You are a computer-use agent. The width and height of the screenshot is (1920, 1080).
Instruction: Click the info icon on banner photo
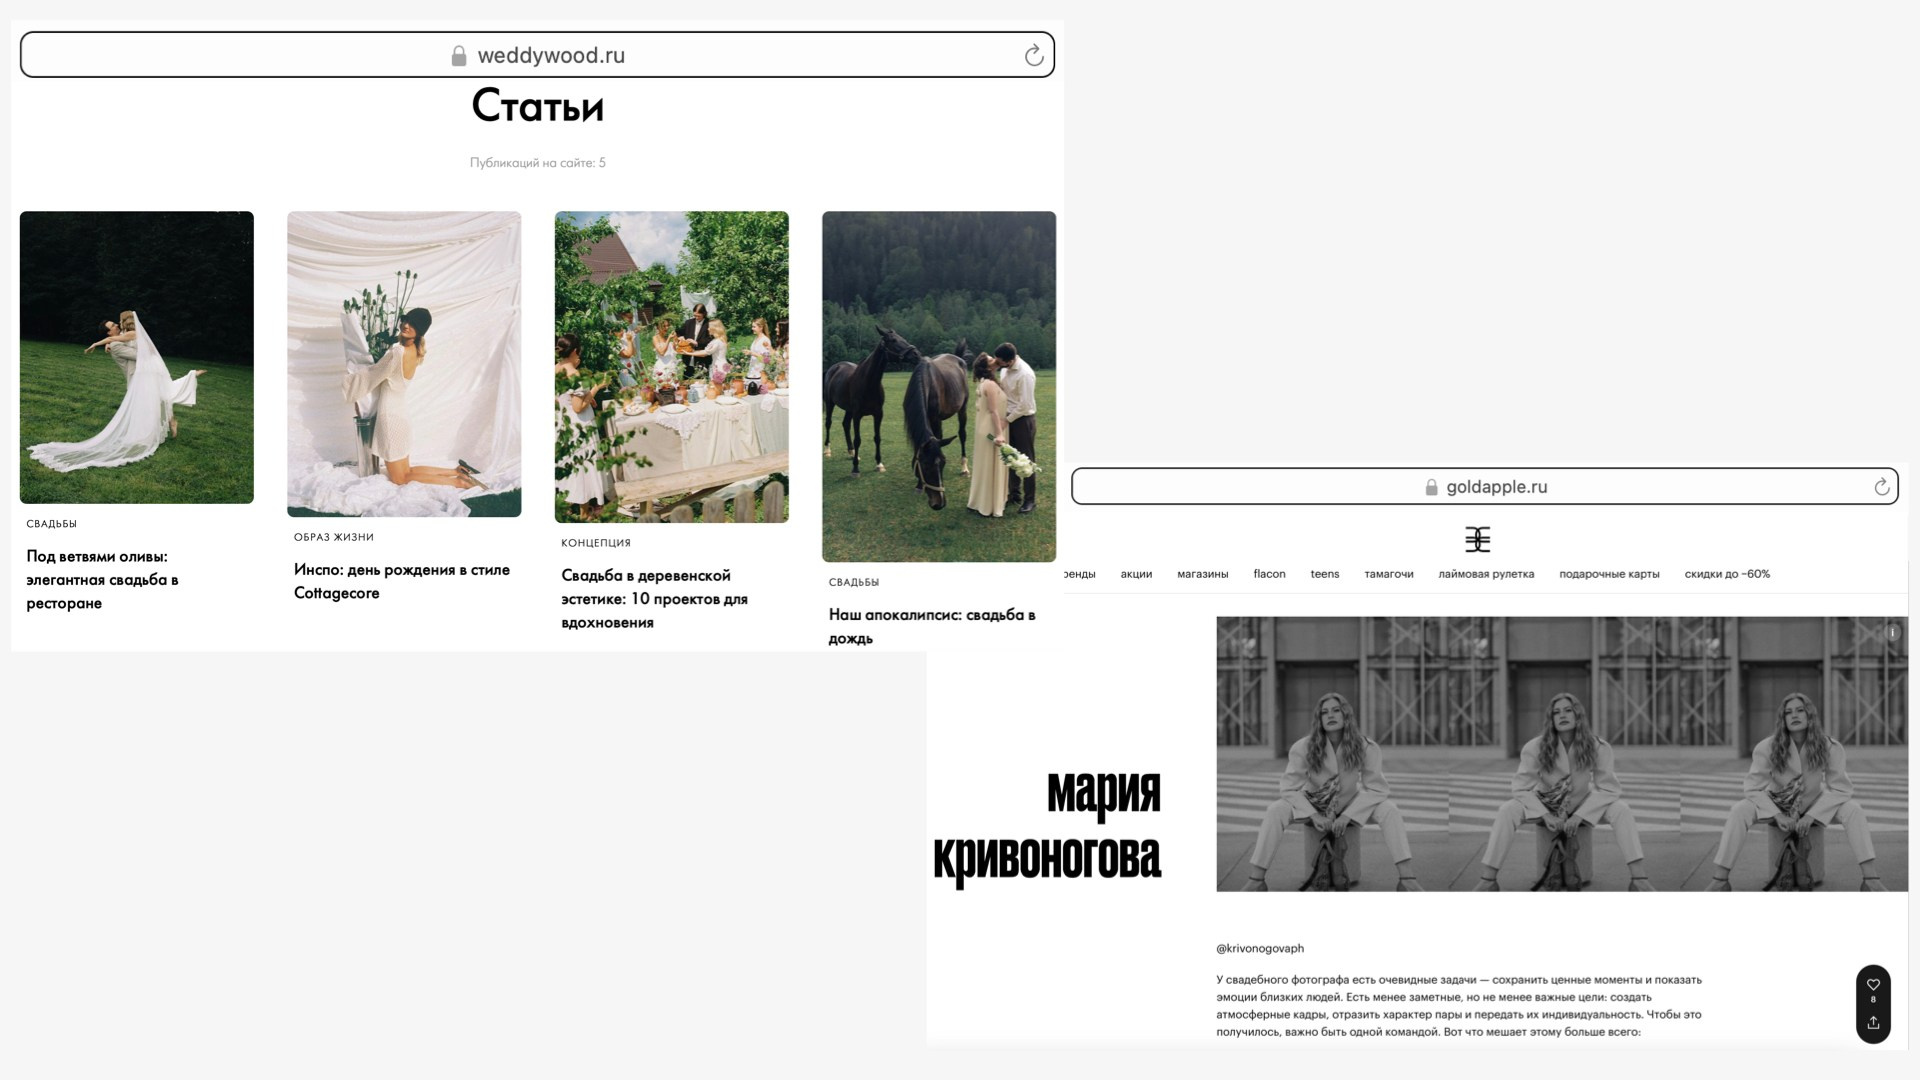tap(1892, 633)
